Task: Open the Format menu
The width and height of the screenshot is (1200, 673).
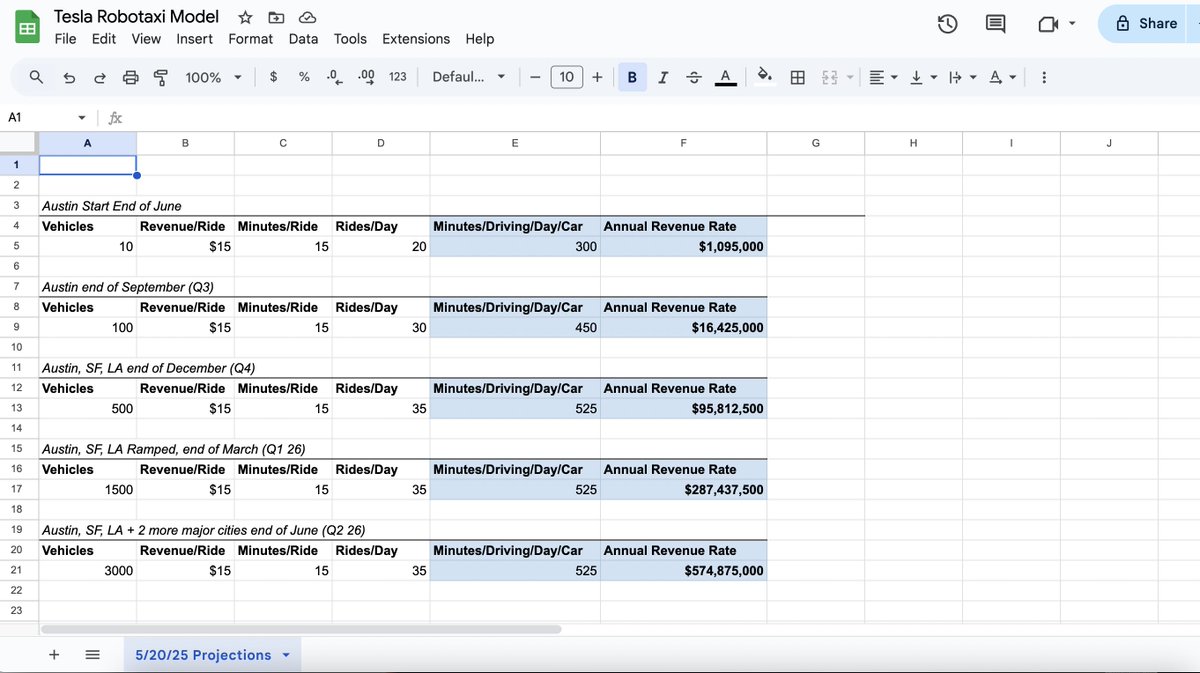Action: pyautogui.click(x=250, y=39)
